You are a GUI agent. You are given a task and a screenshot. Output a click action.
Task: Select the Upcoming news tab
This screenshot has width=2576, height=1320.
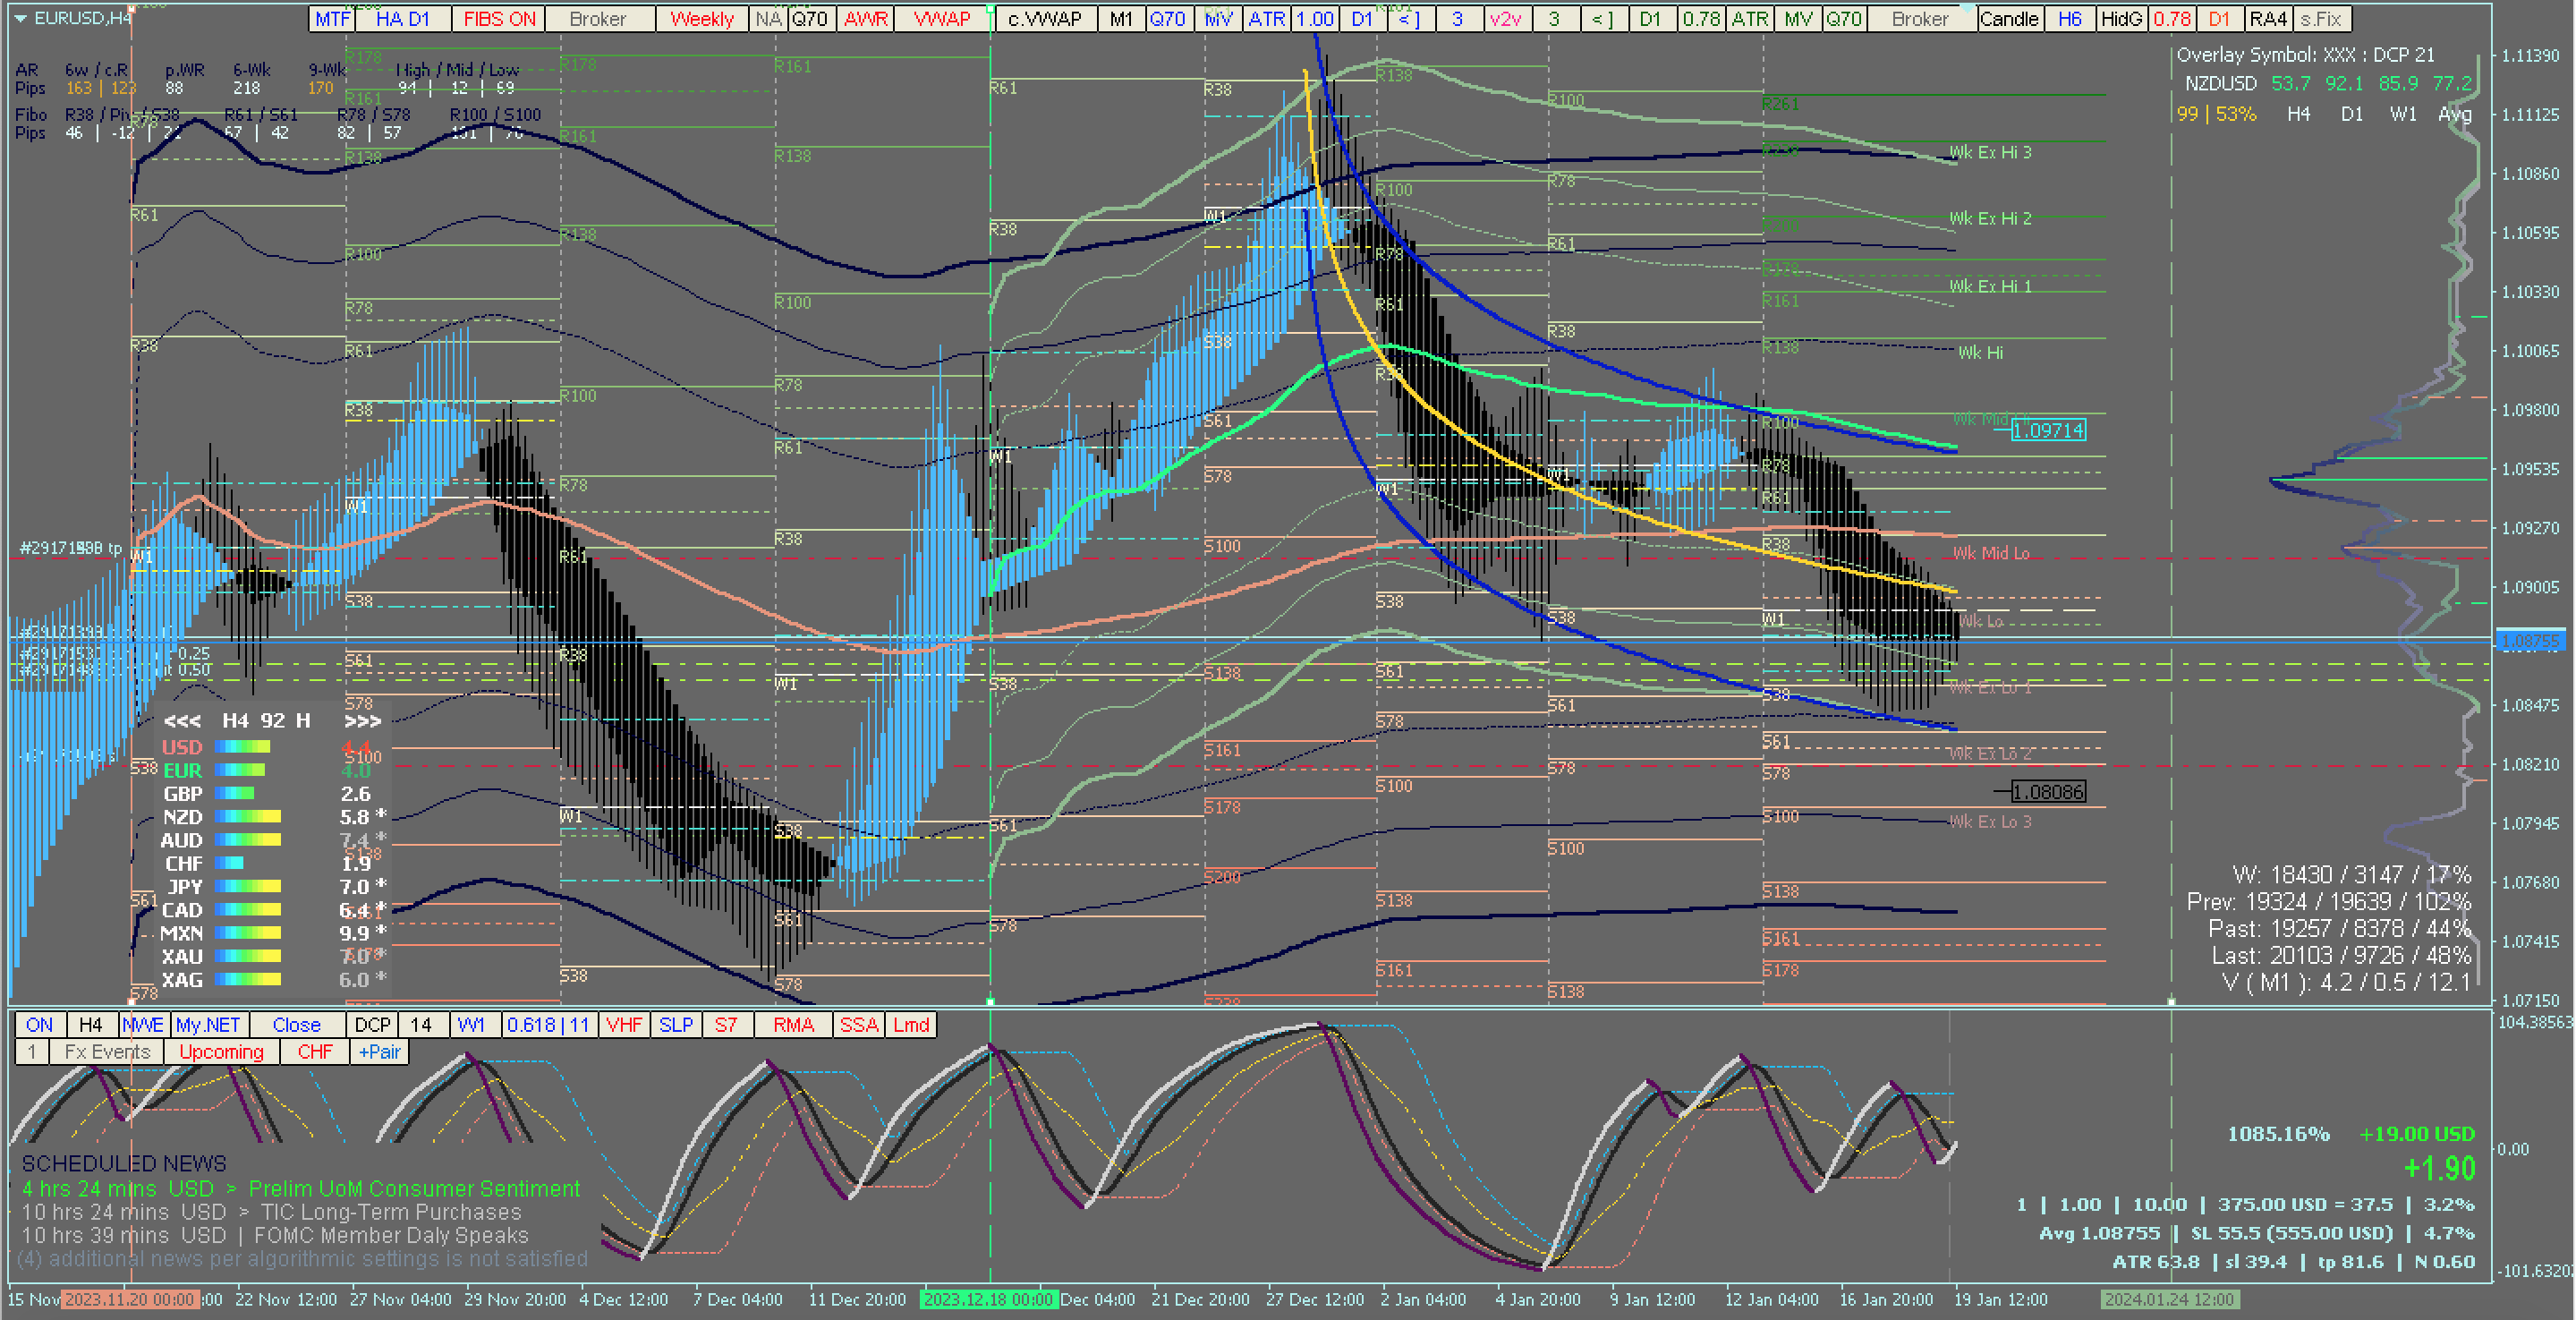coord(221,1052)
